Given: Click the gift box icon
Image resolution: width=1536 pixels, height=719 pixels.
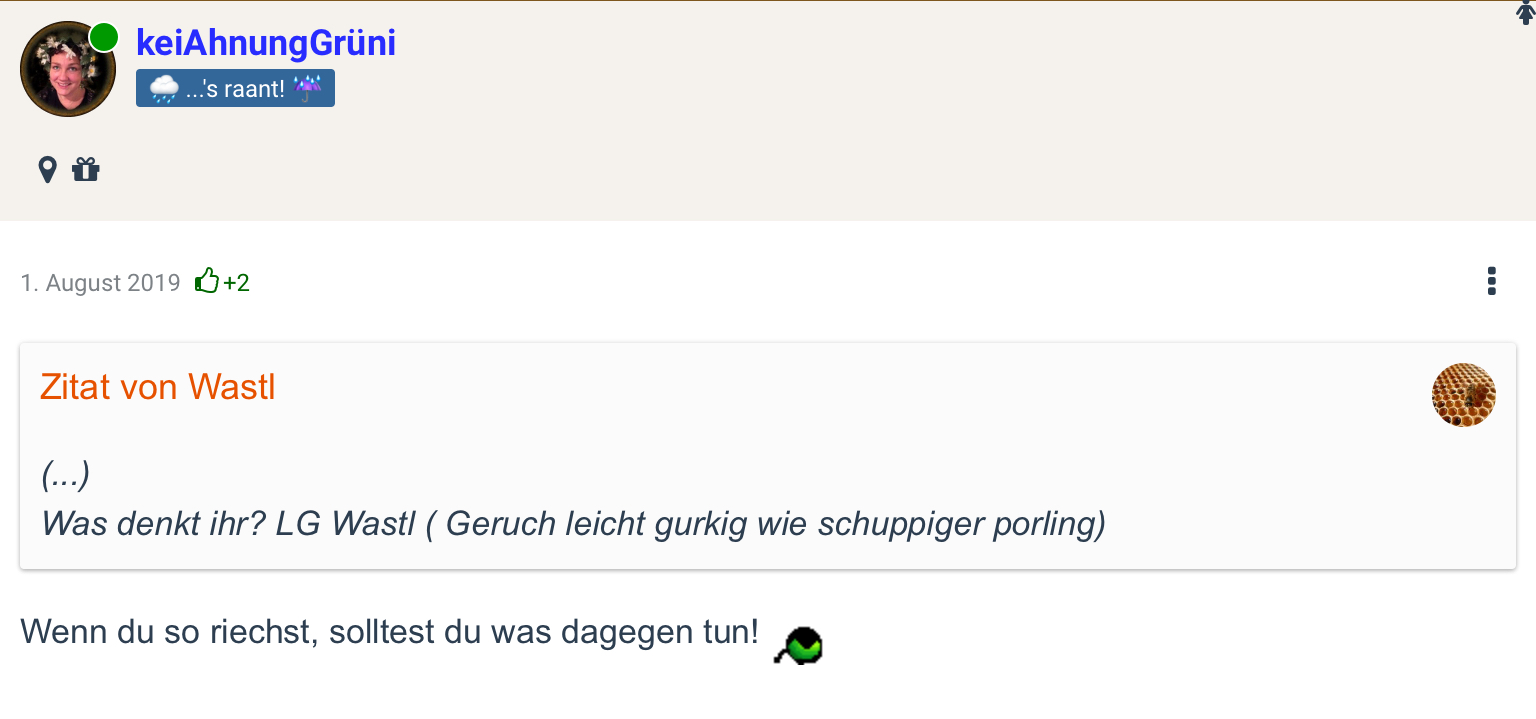Looking at the screenshot, I should click(86, 170).
